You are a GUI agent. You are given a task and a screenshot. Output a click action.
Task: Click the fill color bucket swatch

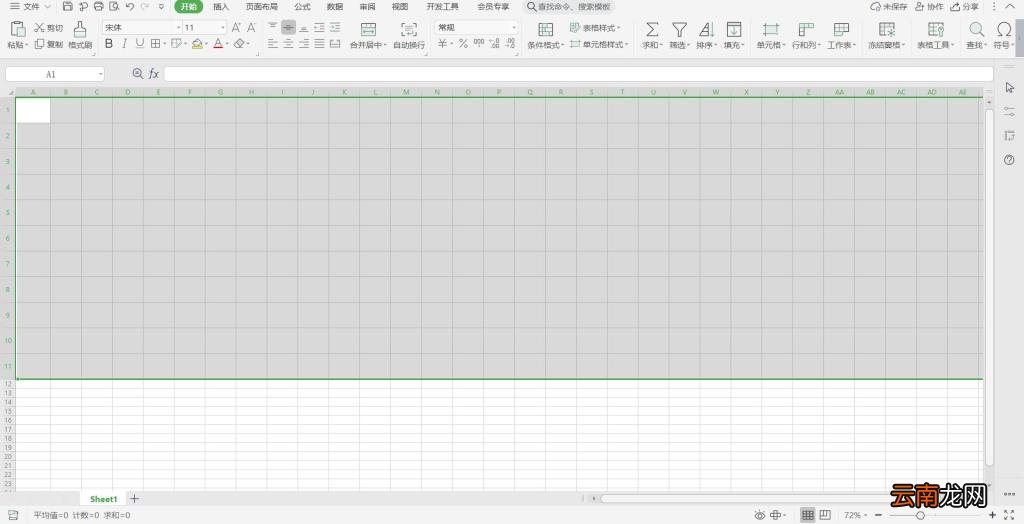[x=197, y=44]
